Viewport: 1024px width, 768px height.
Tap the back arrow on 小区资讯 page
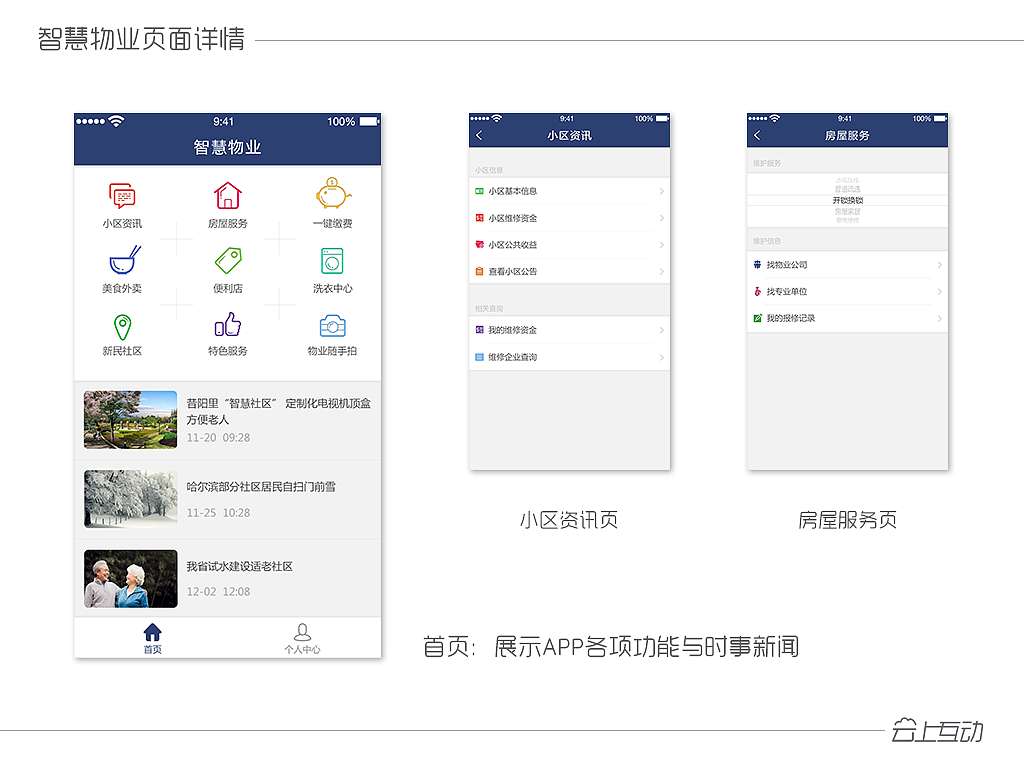pos(479,133)
